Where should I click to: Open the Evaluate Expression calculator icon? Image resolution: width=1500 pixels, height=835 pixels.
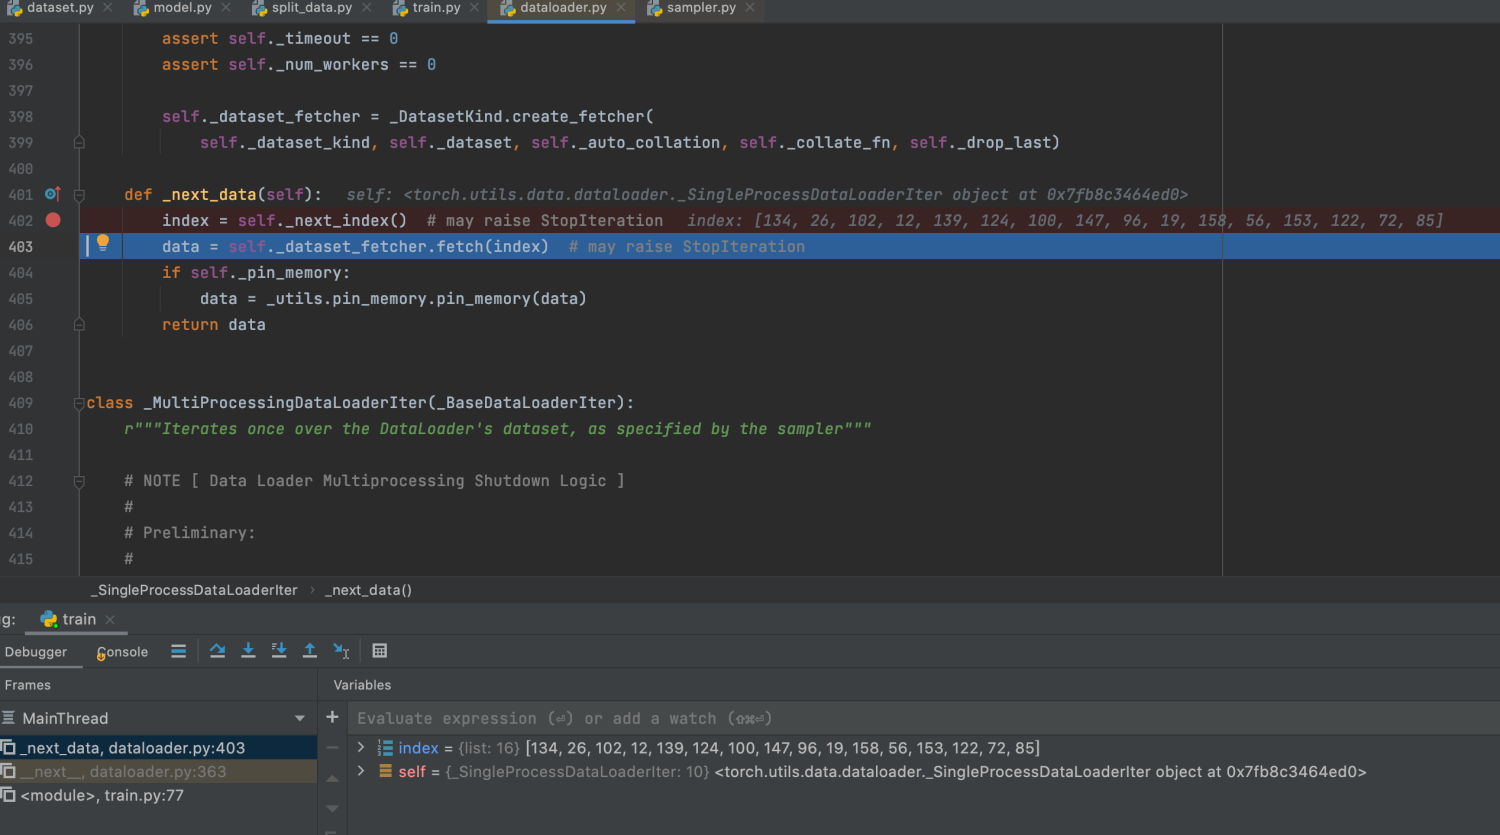click(380, 651)
